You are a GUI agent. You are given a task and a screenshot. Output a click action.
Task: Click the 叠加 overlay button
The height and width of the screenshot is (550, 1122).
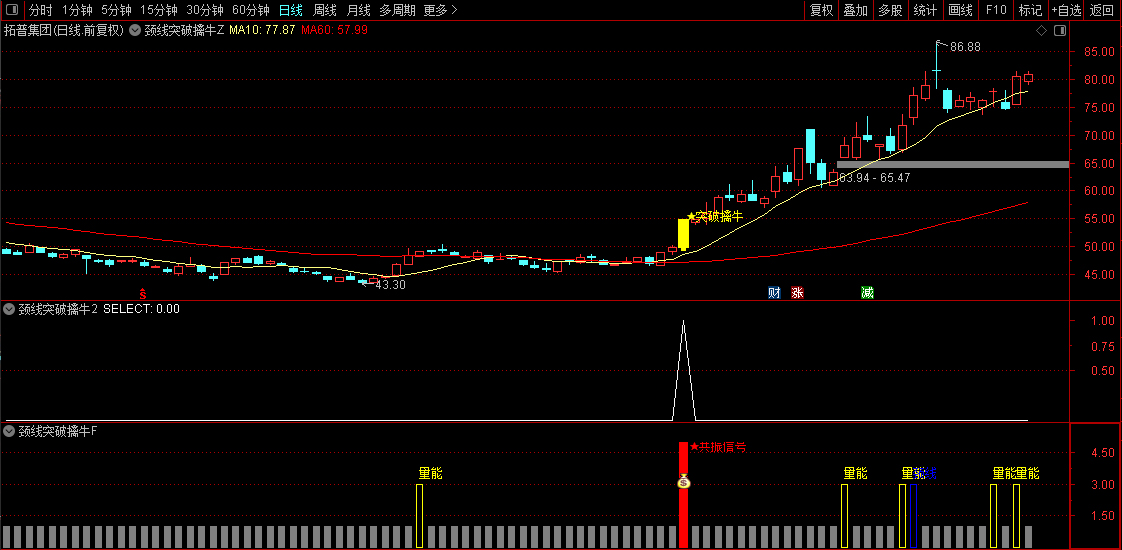pyautogui.click(x=856, y=10)
